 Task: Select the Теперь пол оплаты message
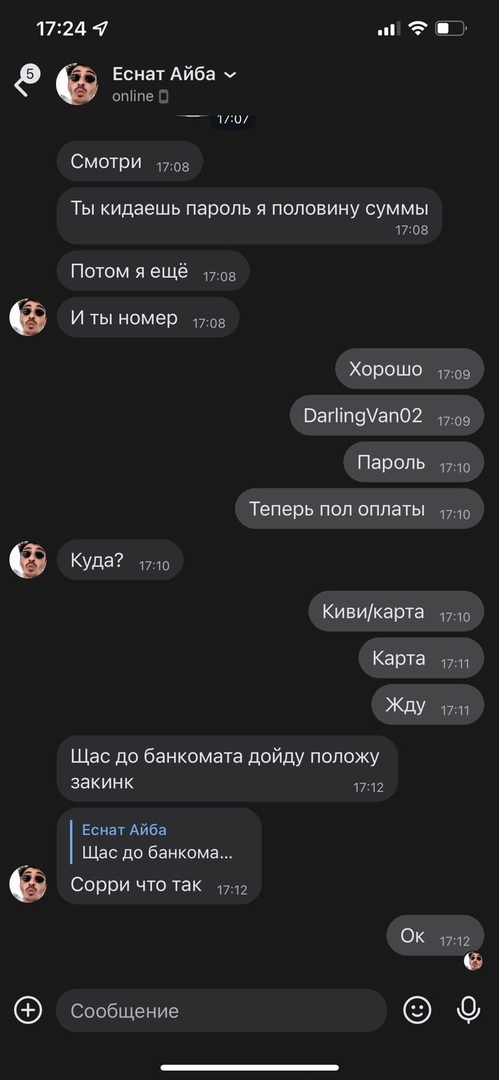coord(360,509)
